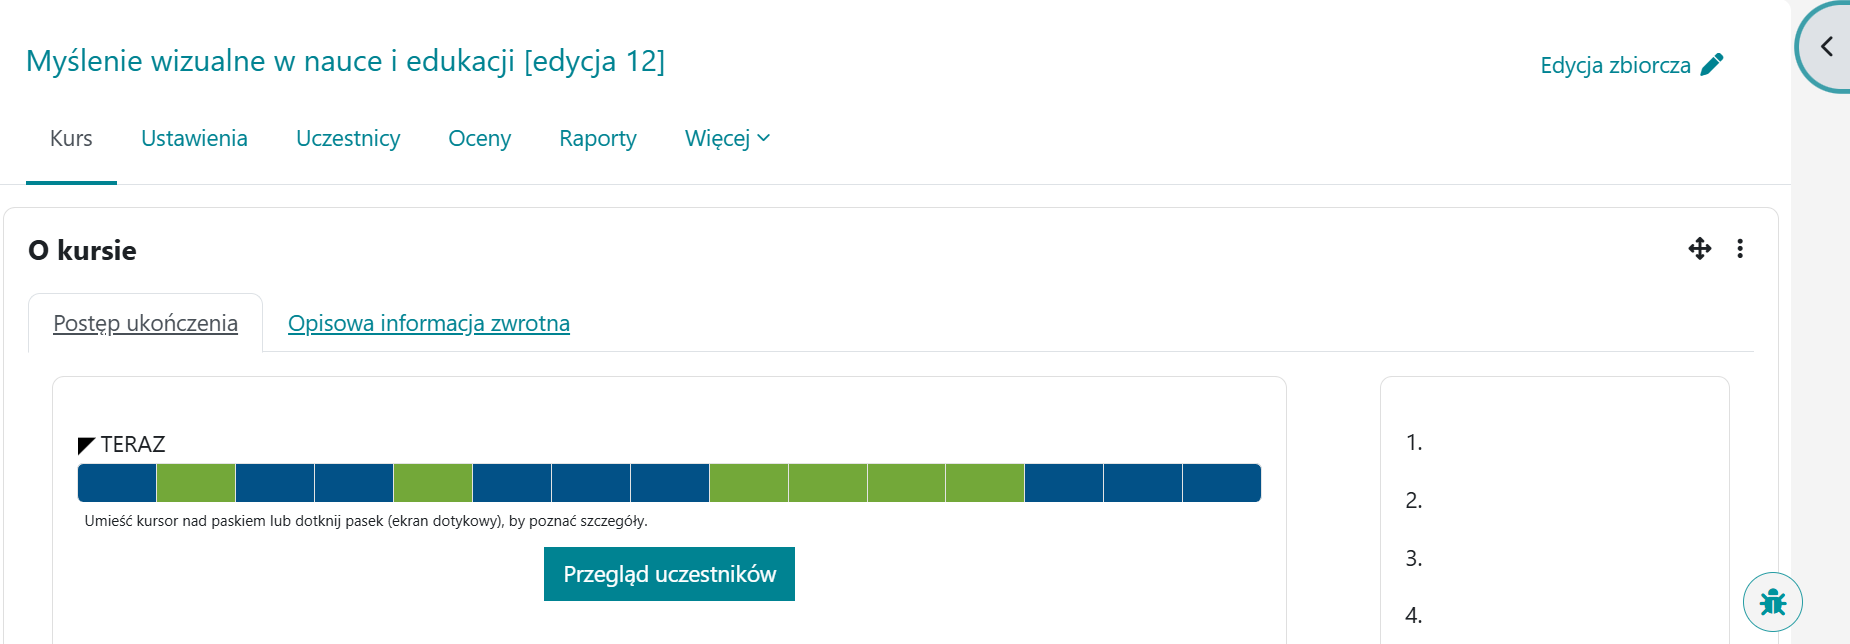Click the last blue segment of progress bar

tap(1221, 483)
